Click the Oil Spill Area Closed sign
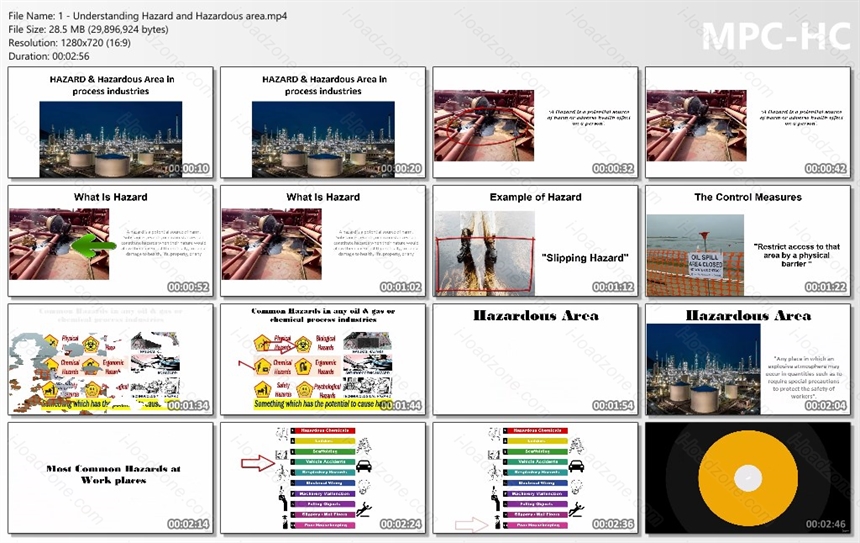860x543 pixels. click(705, 264)
